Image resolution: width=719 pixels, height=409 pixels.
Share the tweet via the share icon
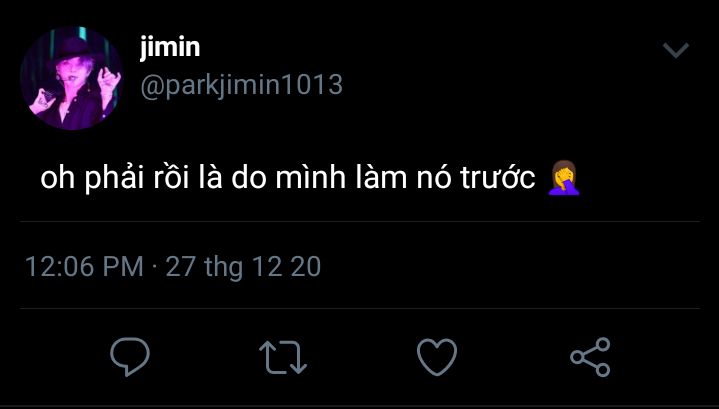click(590, 357)
